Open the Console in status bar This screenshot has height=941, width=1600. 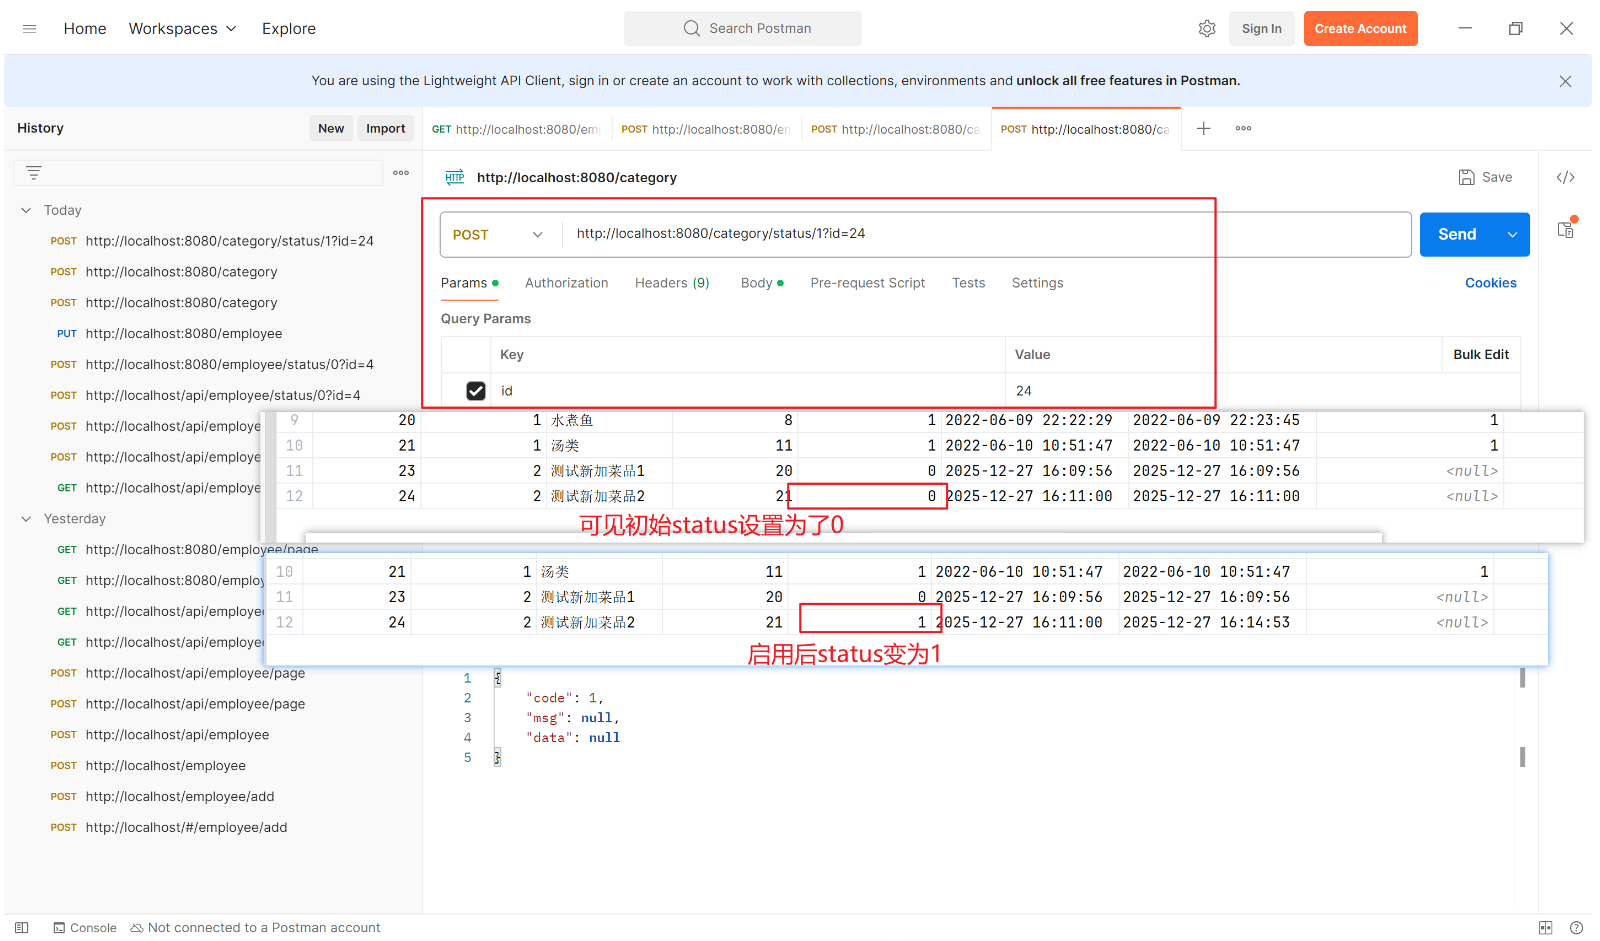(85, 928)
